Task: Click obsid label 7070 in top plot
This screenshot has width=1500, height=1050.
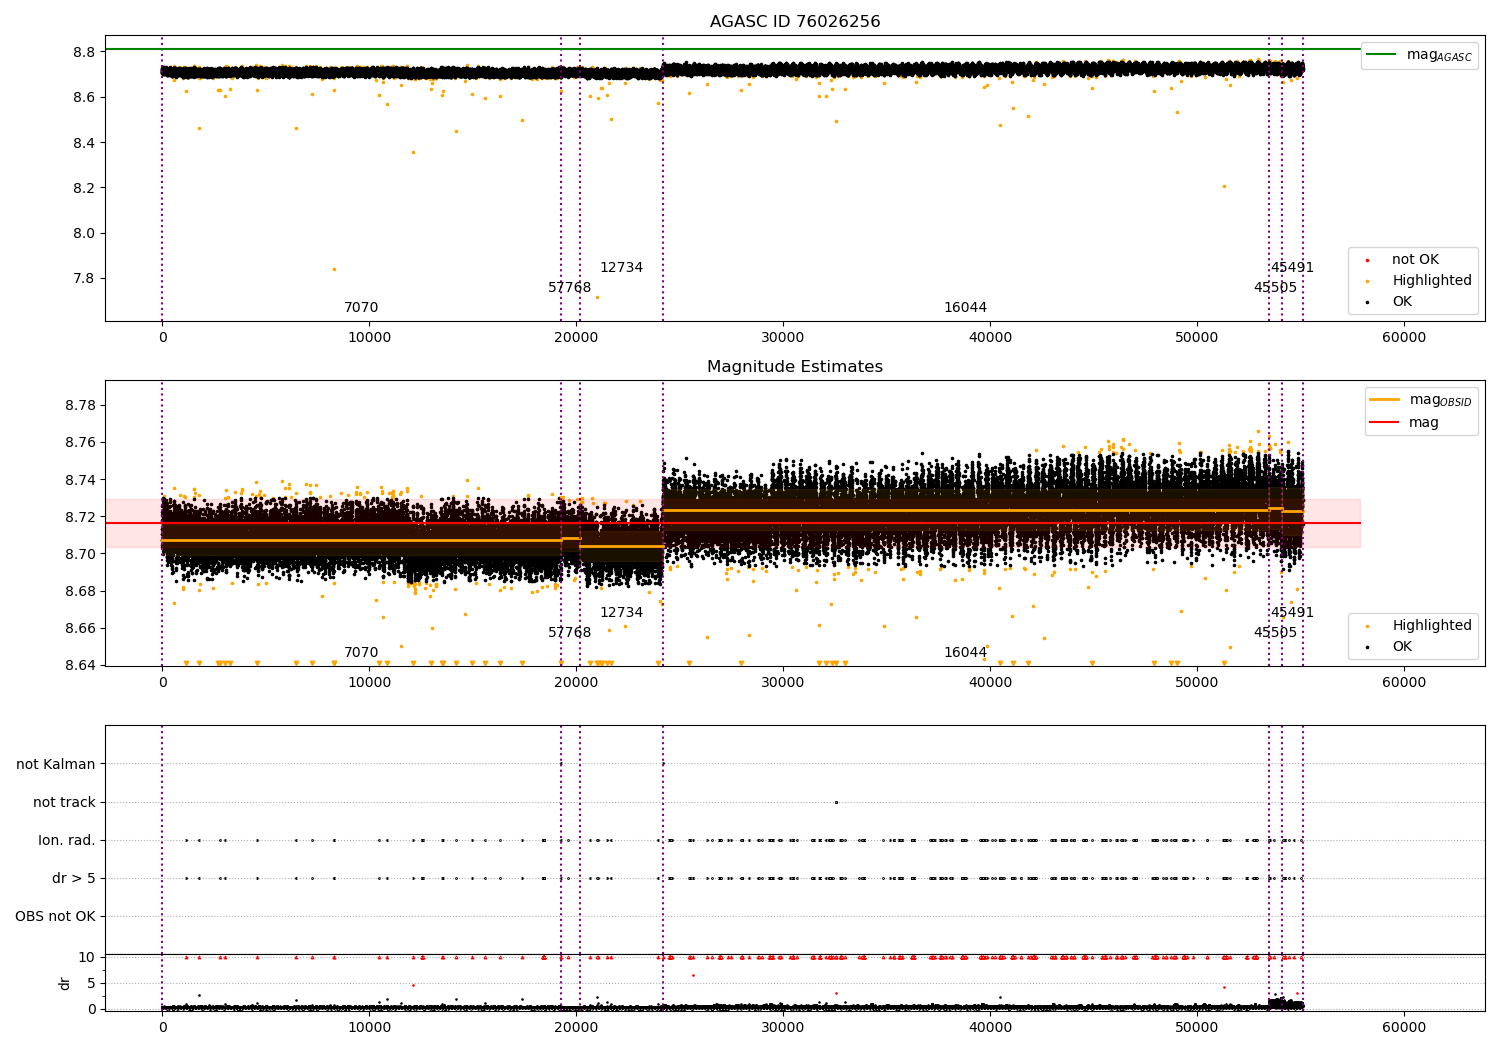Action: (x=361, y=308)
